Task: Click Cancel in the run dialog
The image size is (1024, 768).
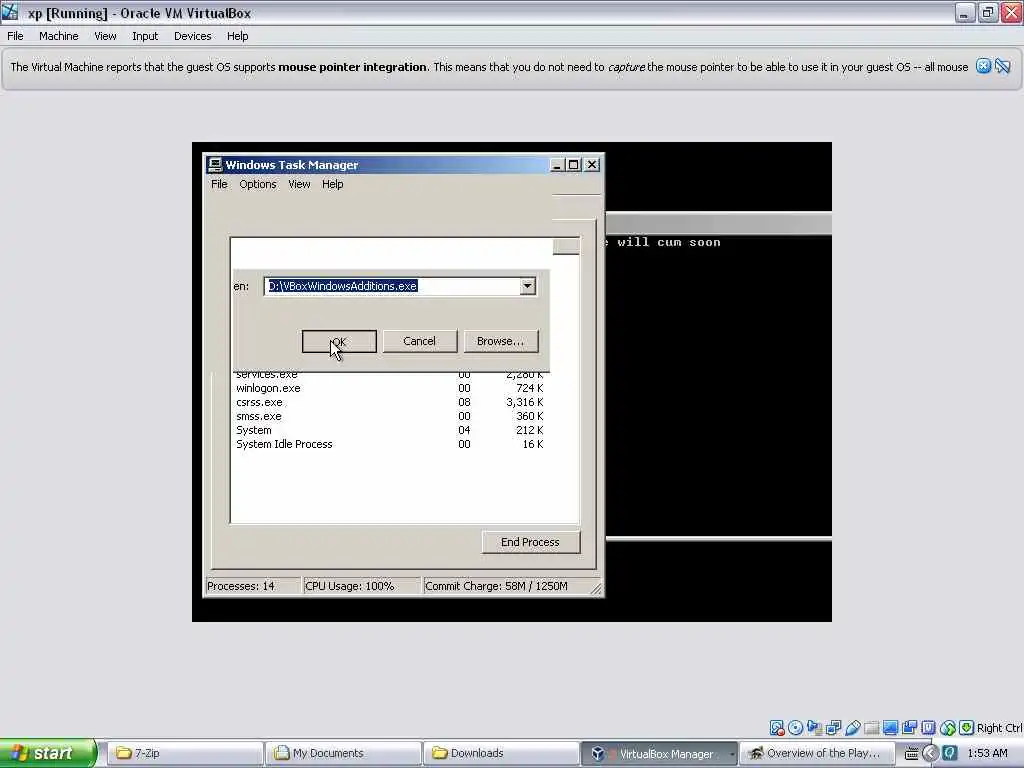Action: [419, 341]
